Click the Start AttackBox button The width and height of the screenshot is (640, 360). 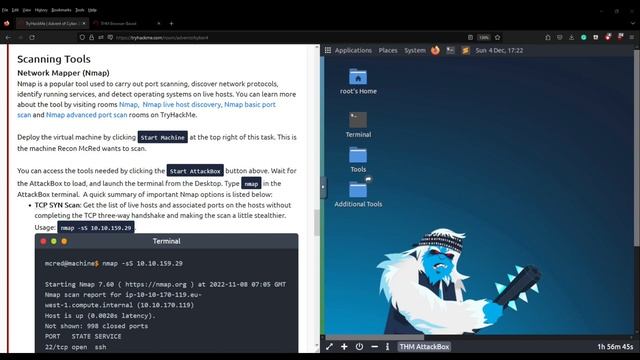click(x=195, y=171)
